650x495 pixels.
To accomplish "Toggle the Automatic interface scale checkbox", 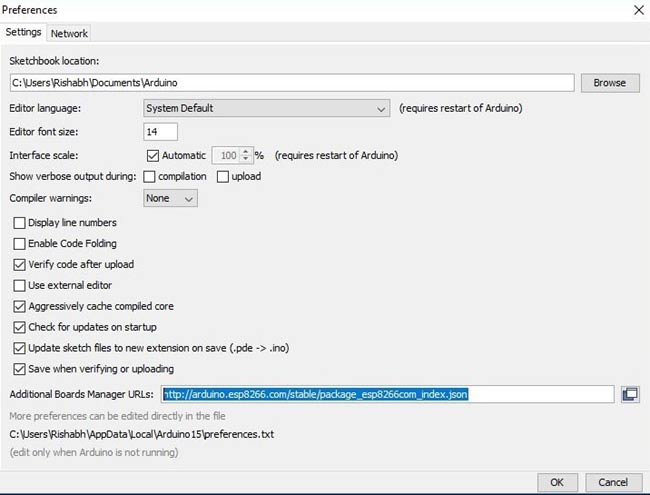I will point(153,155).
